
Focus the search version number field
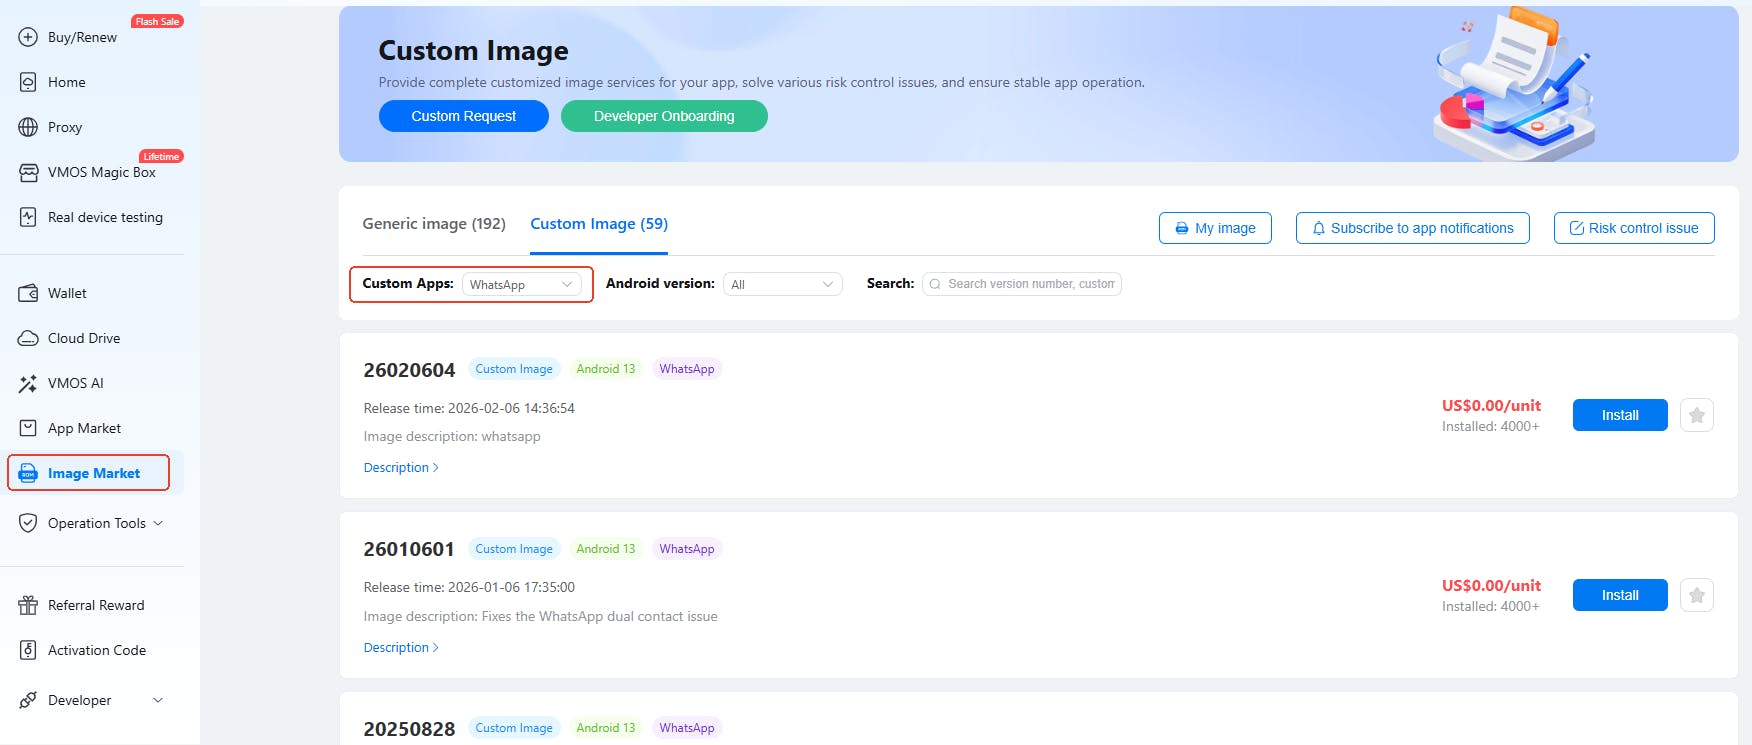1022,284
